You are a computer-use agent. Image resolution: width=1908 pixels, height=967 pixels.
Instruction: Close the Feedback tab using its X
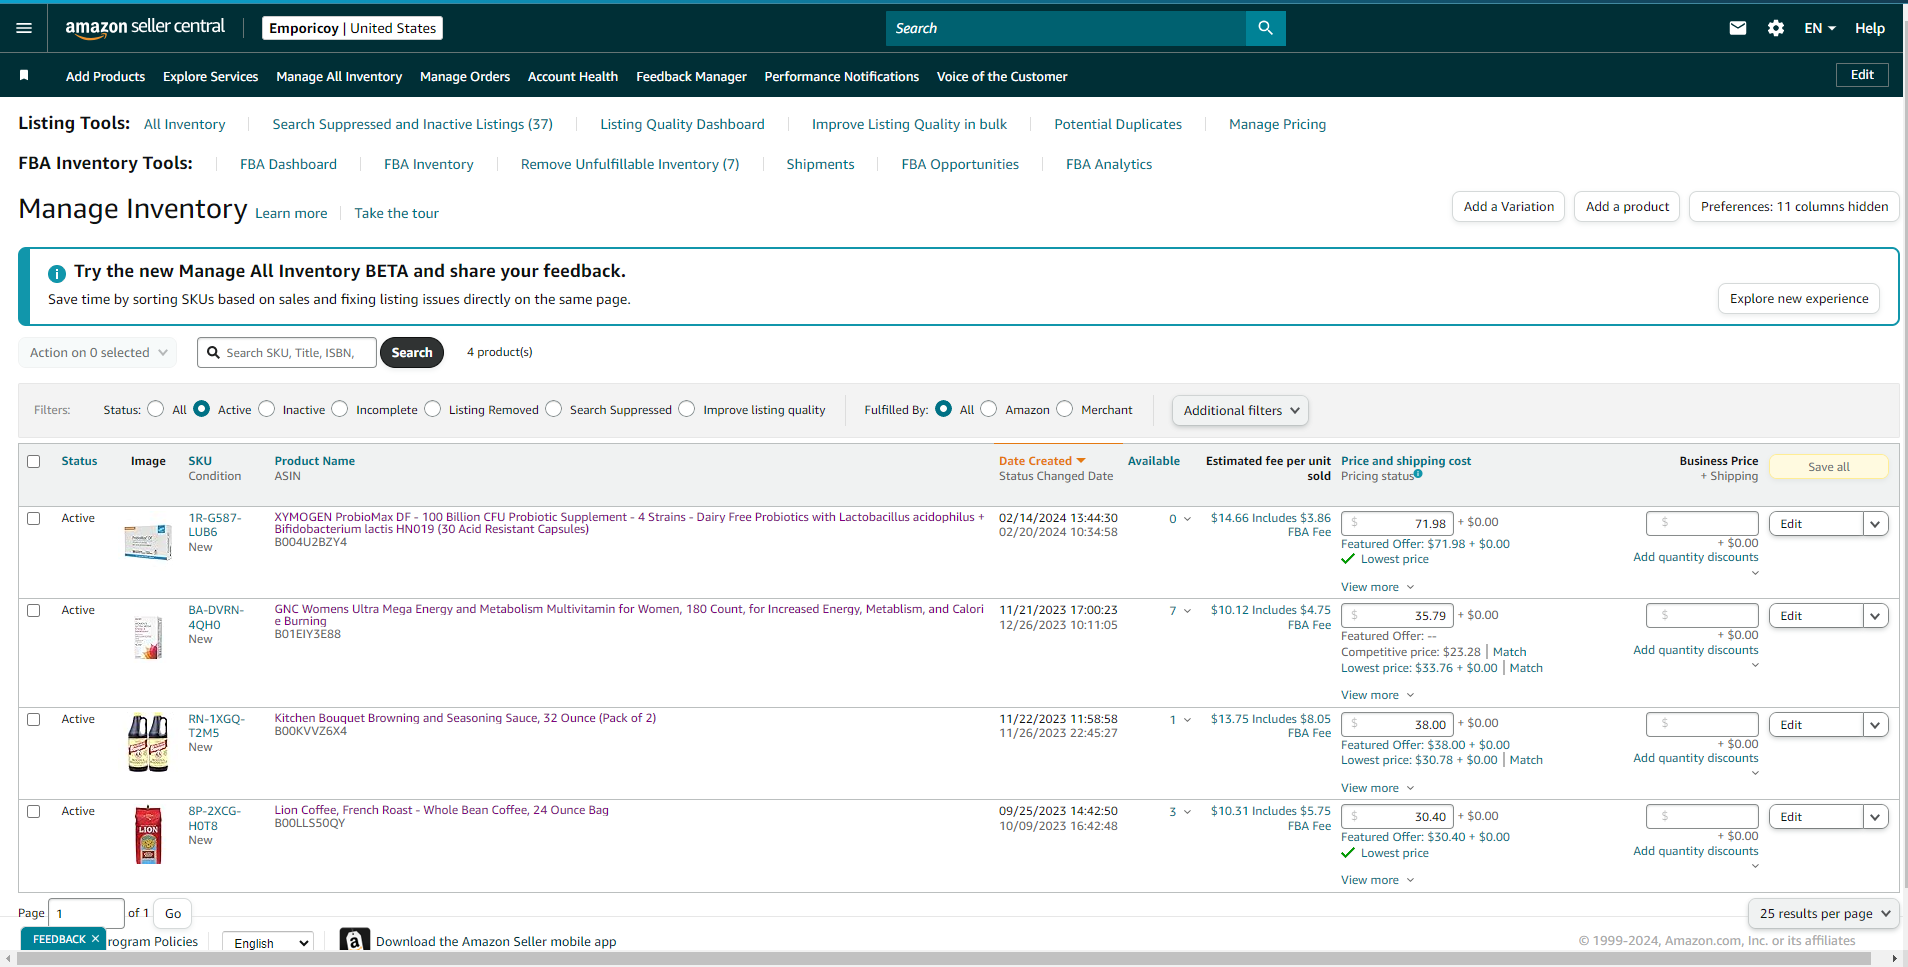pos(95,939)
